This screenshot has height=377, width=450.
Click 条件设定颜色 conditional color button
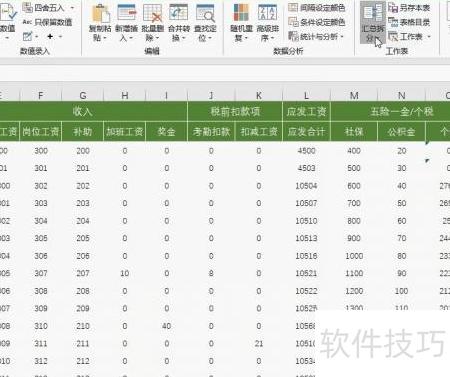317,22
